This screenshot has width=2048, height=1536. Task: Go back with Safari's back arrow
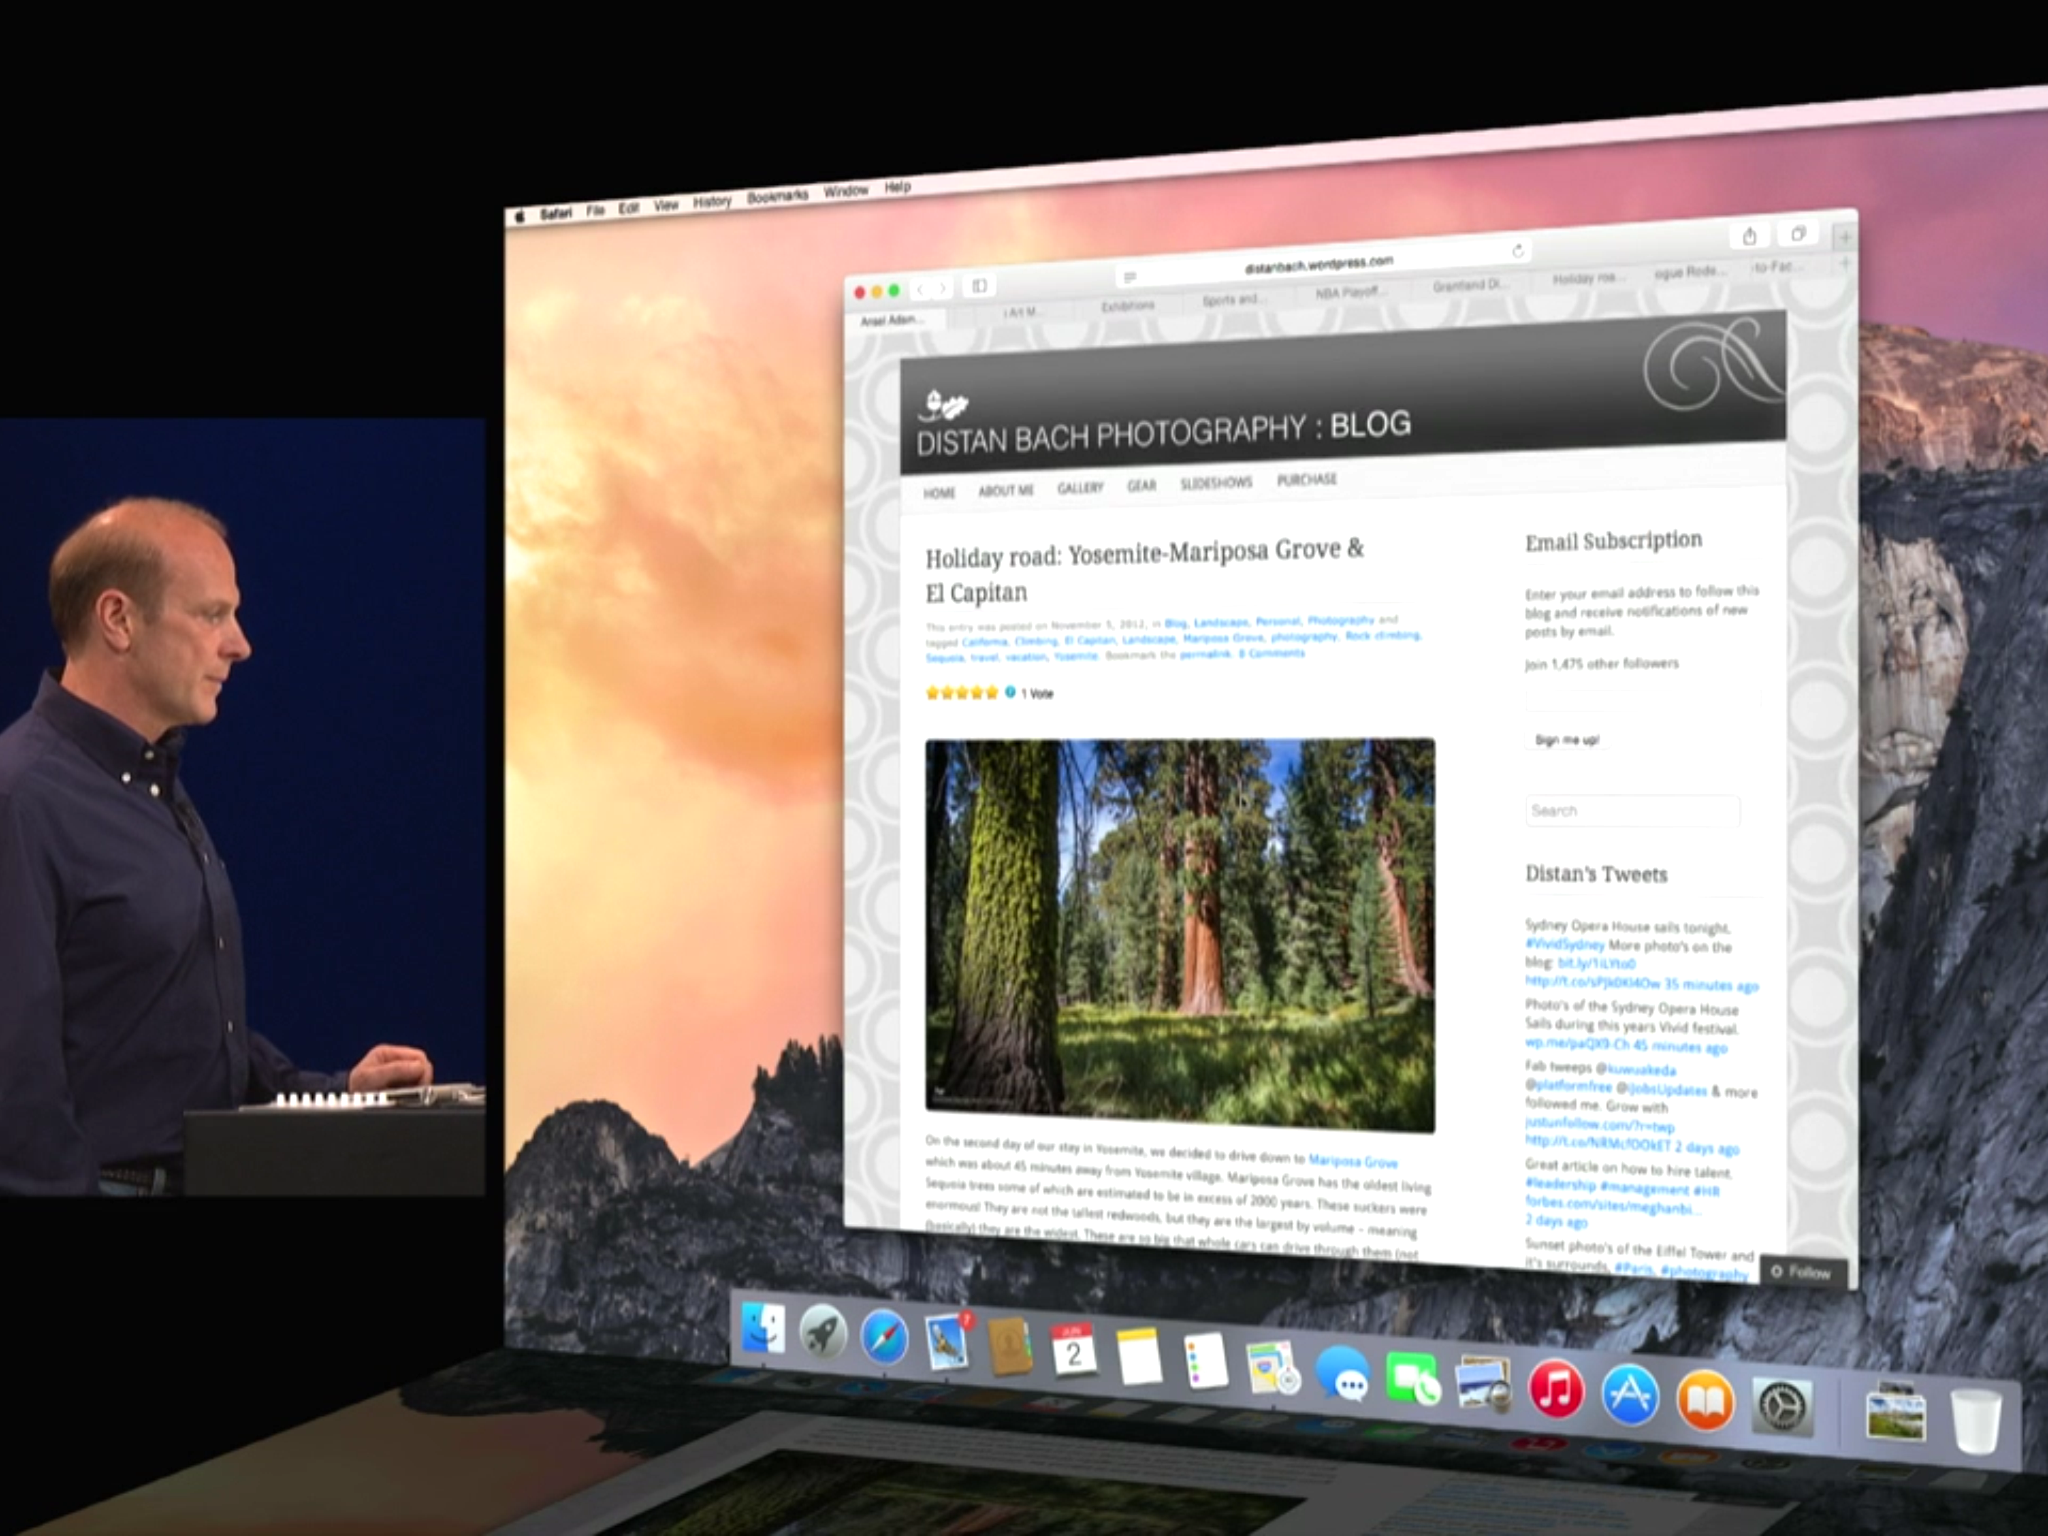tap(921, 289)
